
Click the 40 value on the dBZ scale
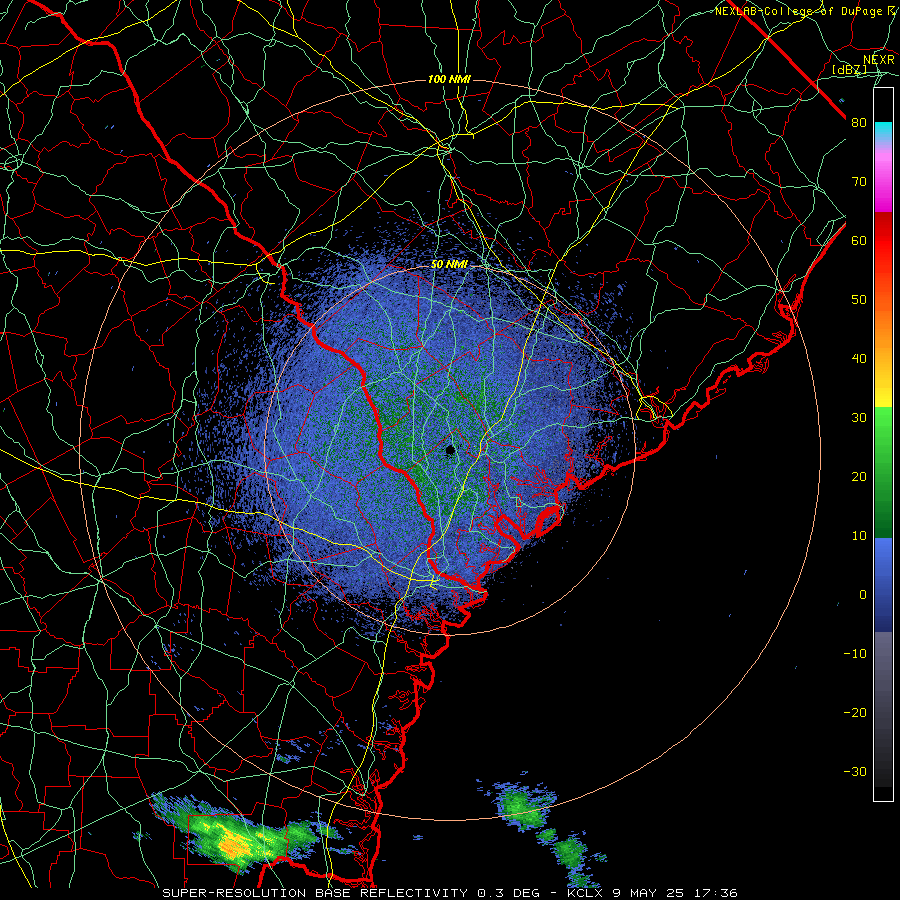tap(859, 359)
